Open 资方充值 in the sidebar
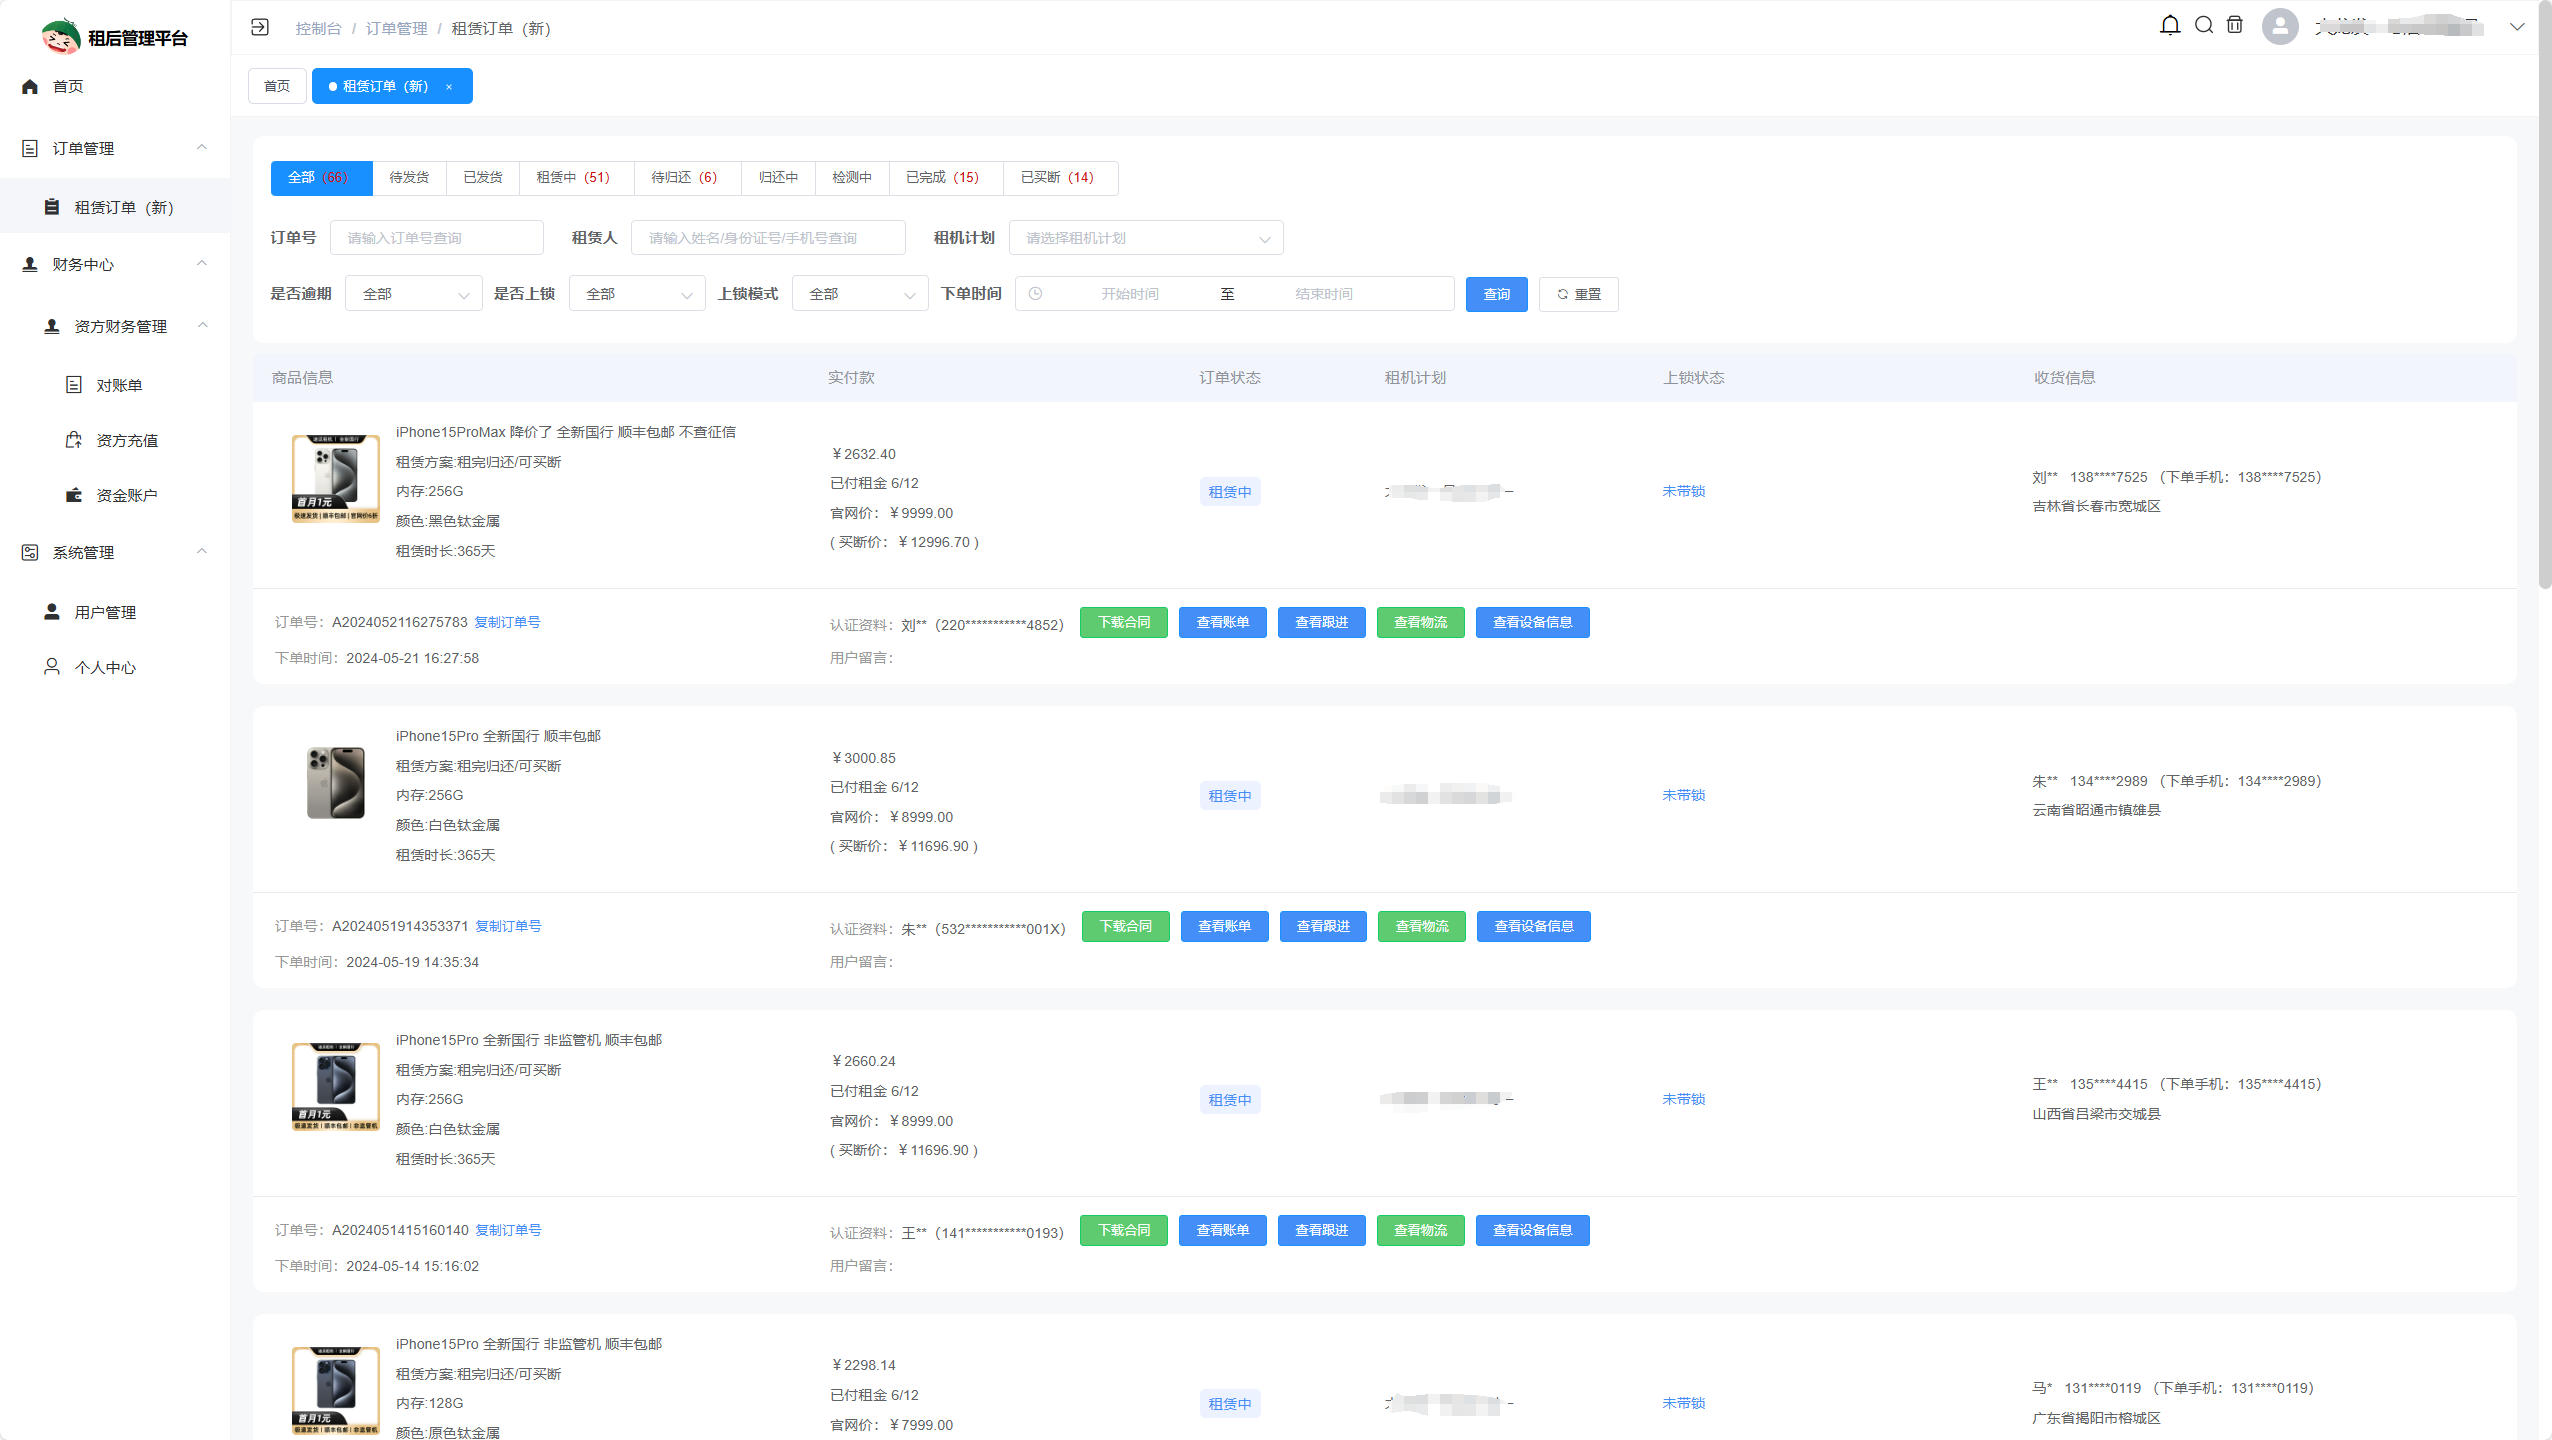The width and height of the screenshot is (2552, 1440). (126, 440)
